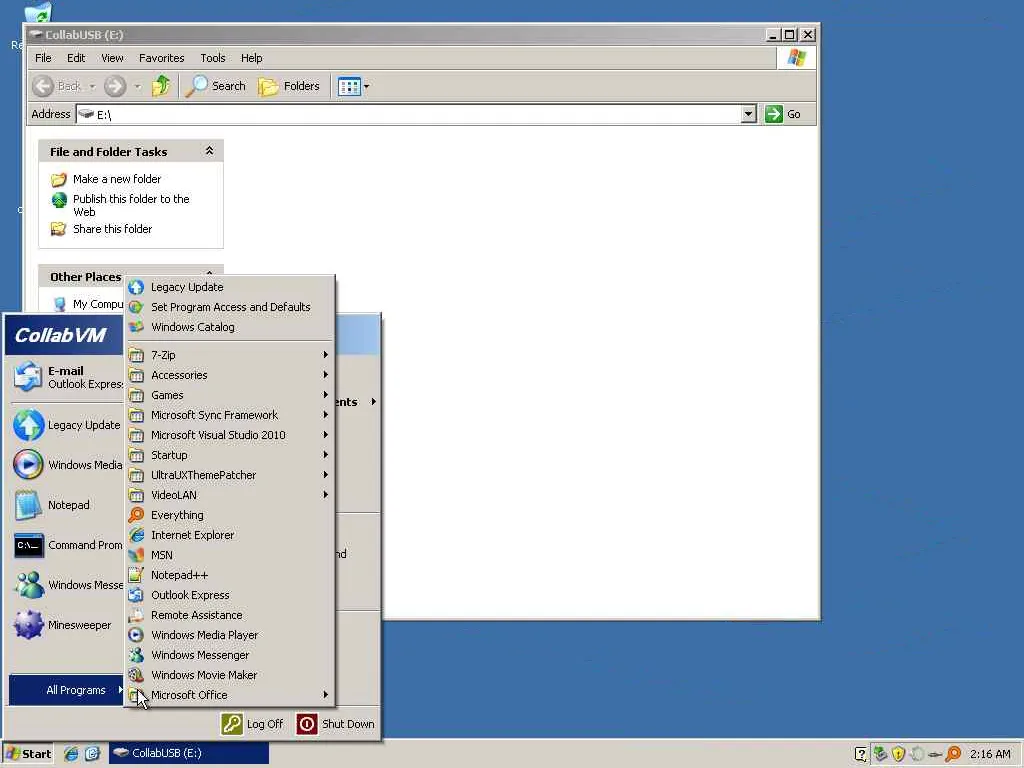This screenshot has height=768, width=1024.
Task: Open the Forward button history dropdown arrow
Action: [137, 86]
